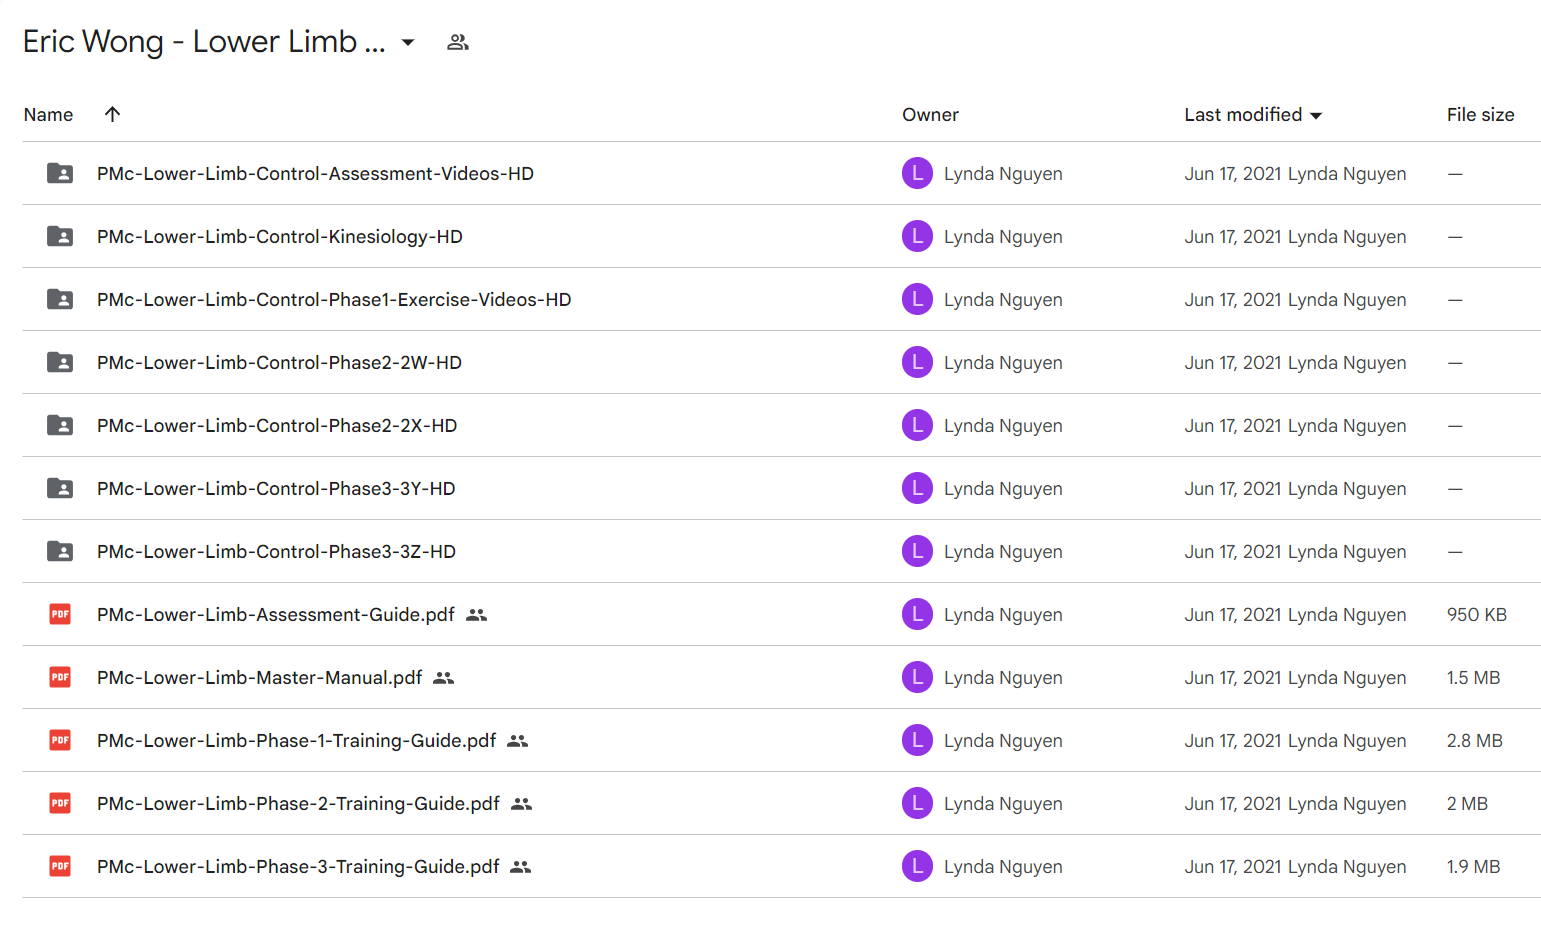Open the folder title dropdown arrow
Viewport: 1541px width, 943px height.
(408, 42)
